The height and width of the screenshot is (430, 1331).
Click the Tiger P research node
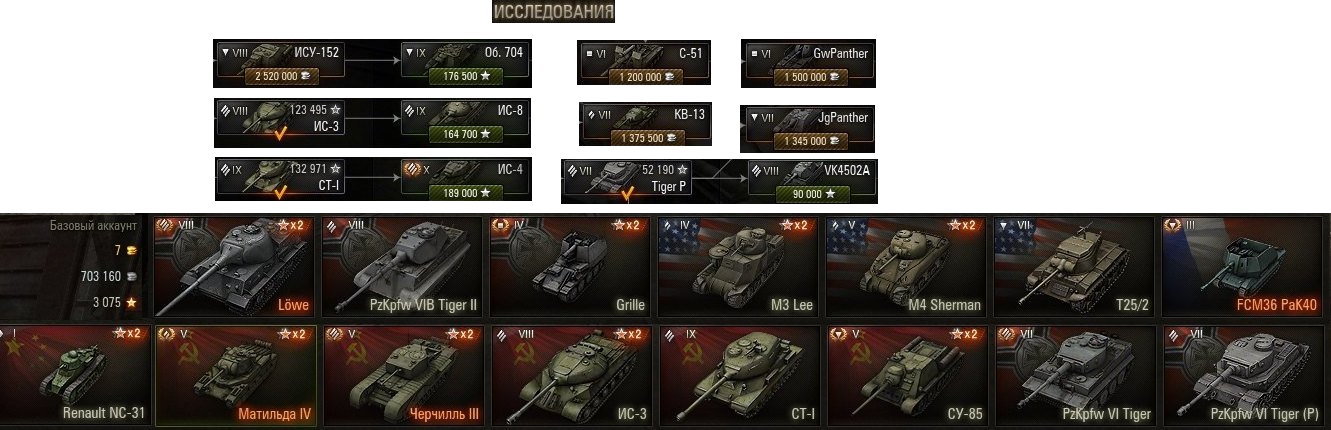(627, 182)
